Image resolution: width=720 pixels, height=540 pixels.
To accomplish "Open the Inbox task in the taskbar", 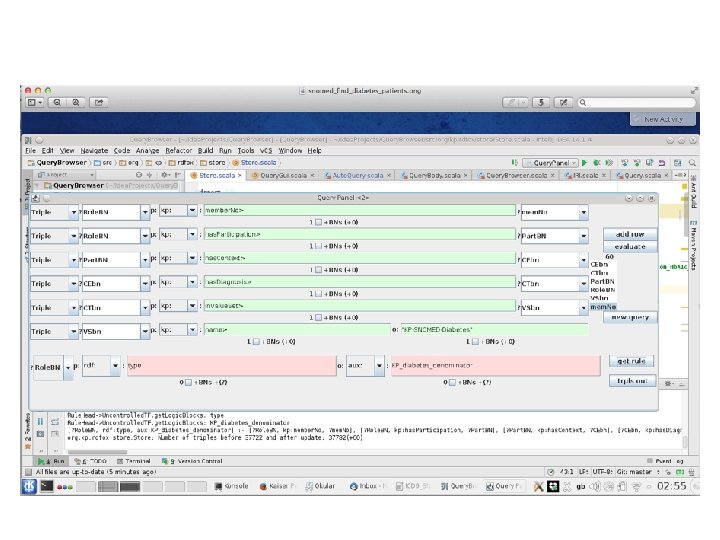I will [x=368, y=486].
